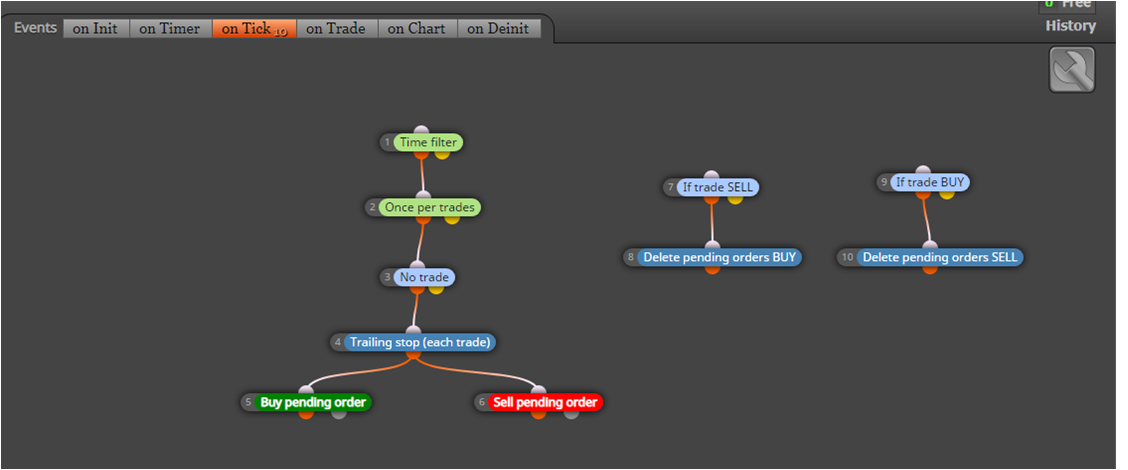Click the yellow output connector on No trade
The height and width of the screenshot is (470, 1128).
[436, 289]
